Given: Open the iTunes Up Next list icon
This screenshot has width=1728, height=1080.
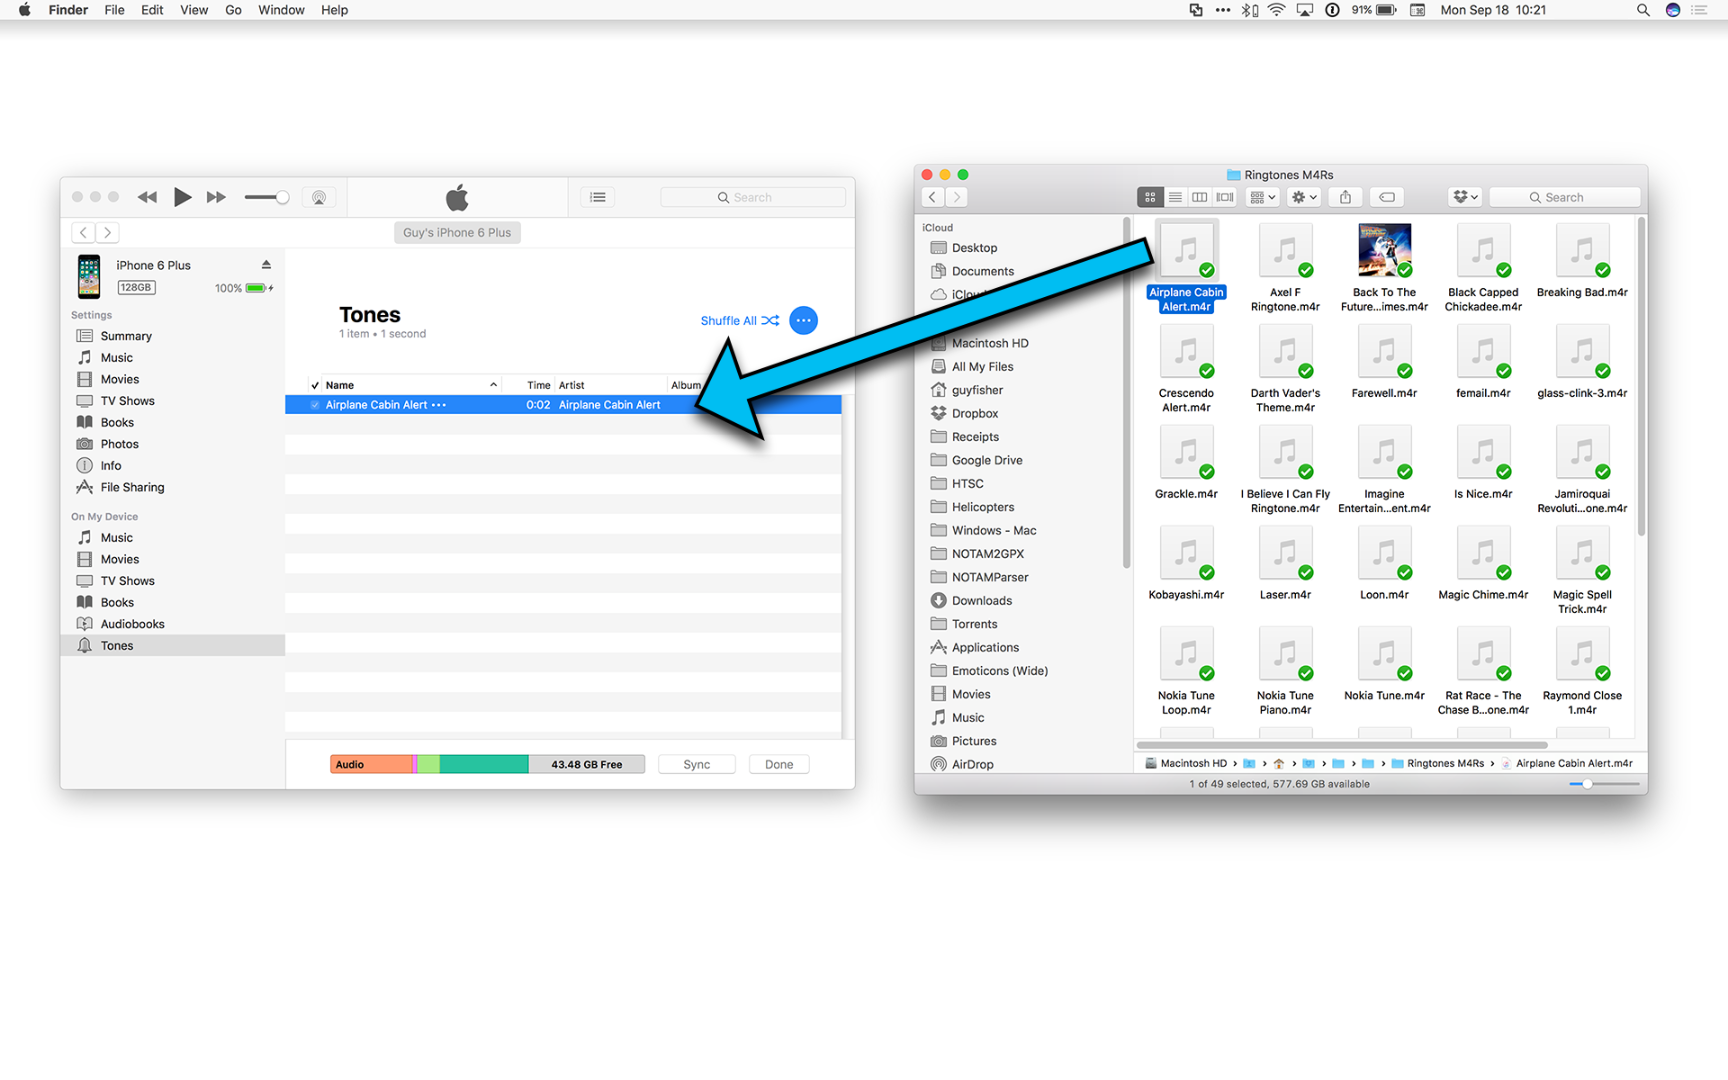Looking at the screenshot, I should point(598,197).
